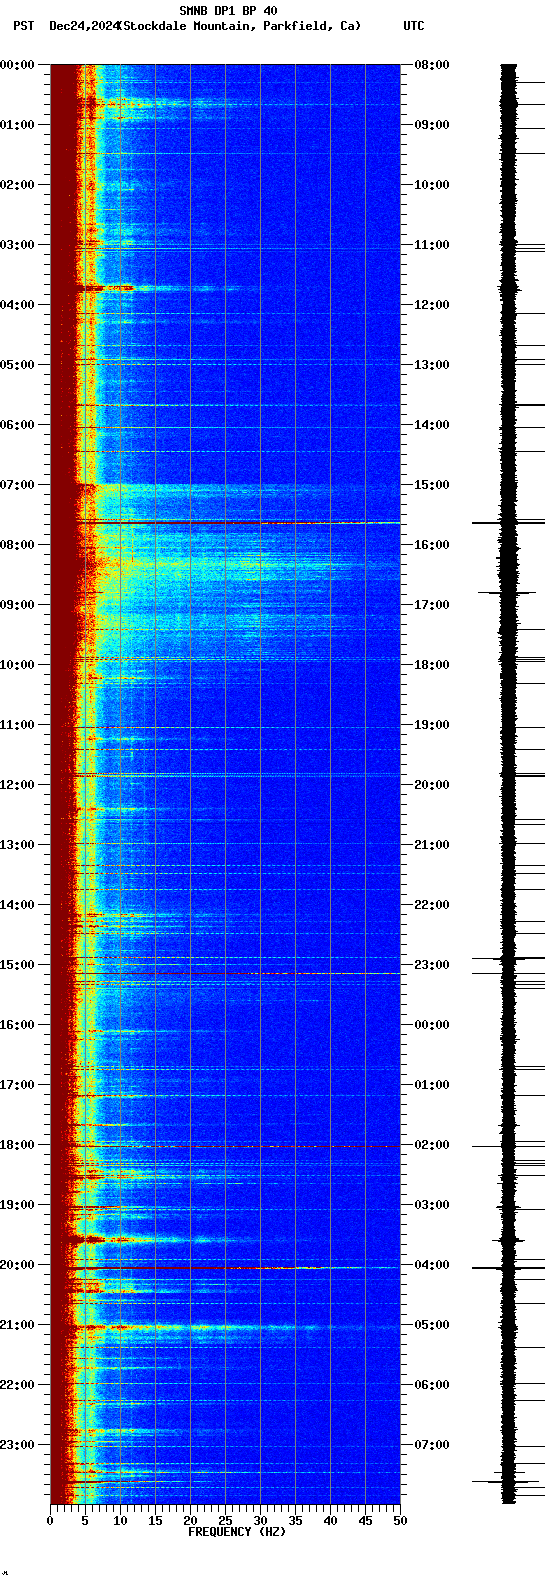Viewport: 552px width, 1584px height.
Task: Click the 12:00 UTC time label
Action: (432, 305)
